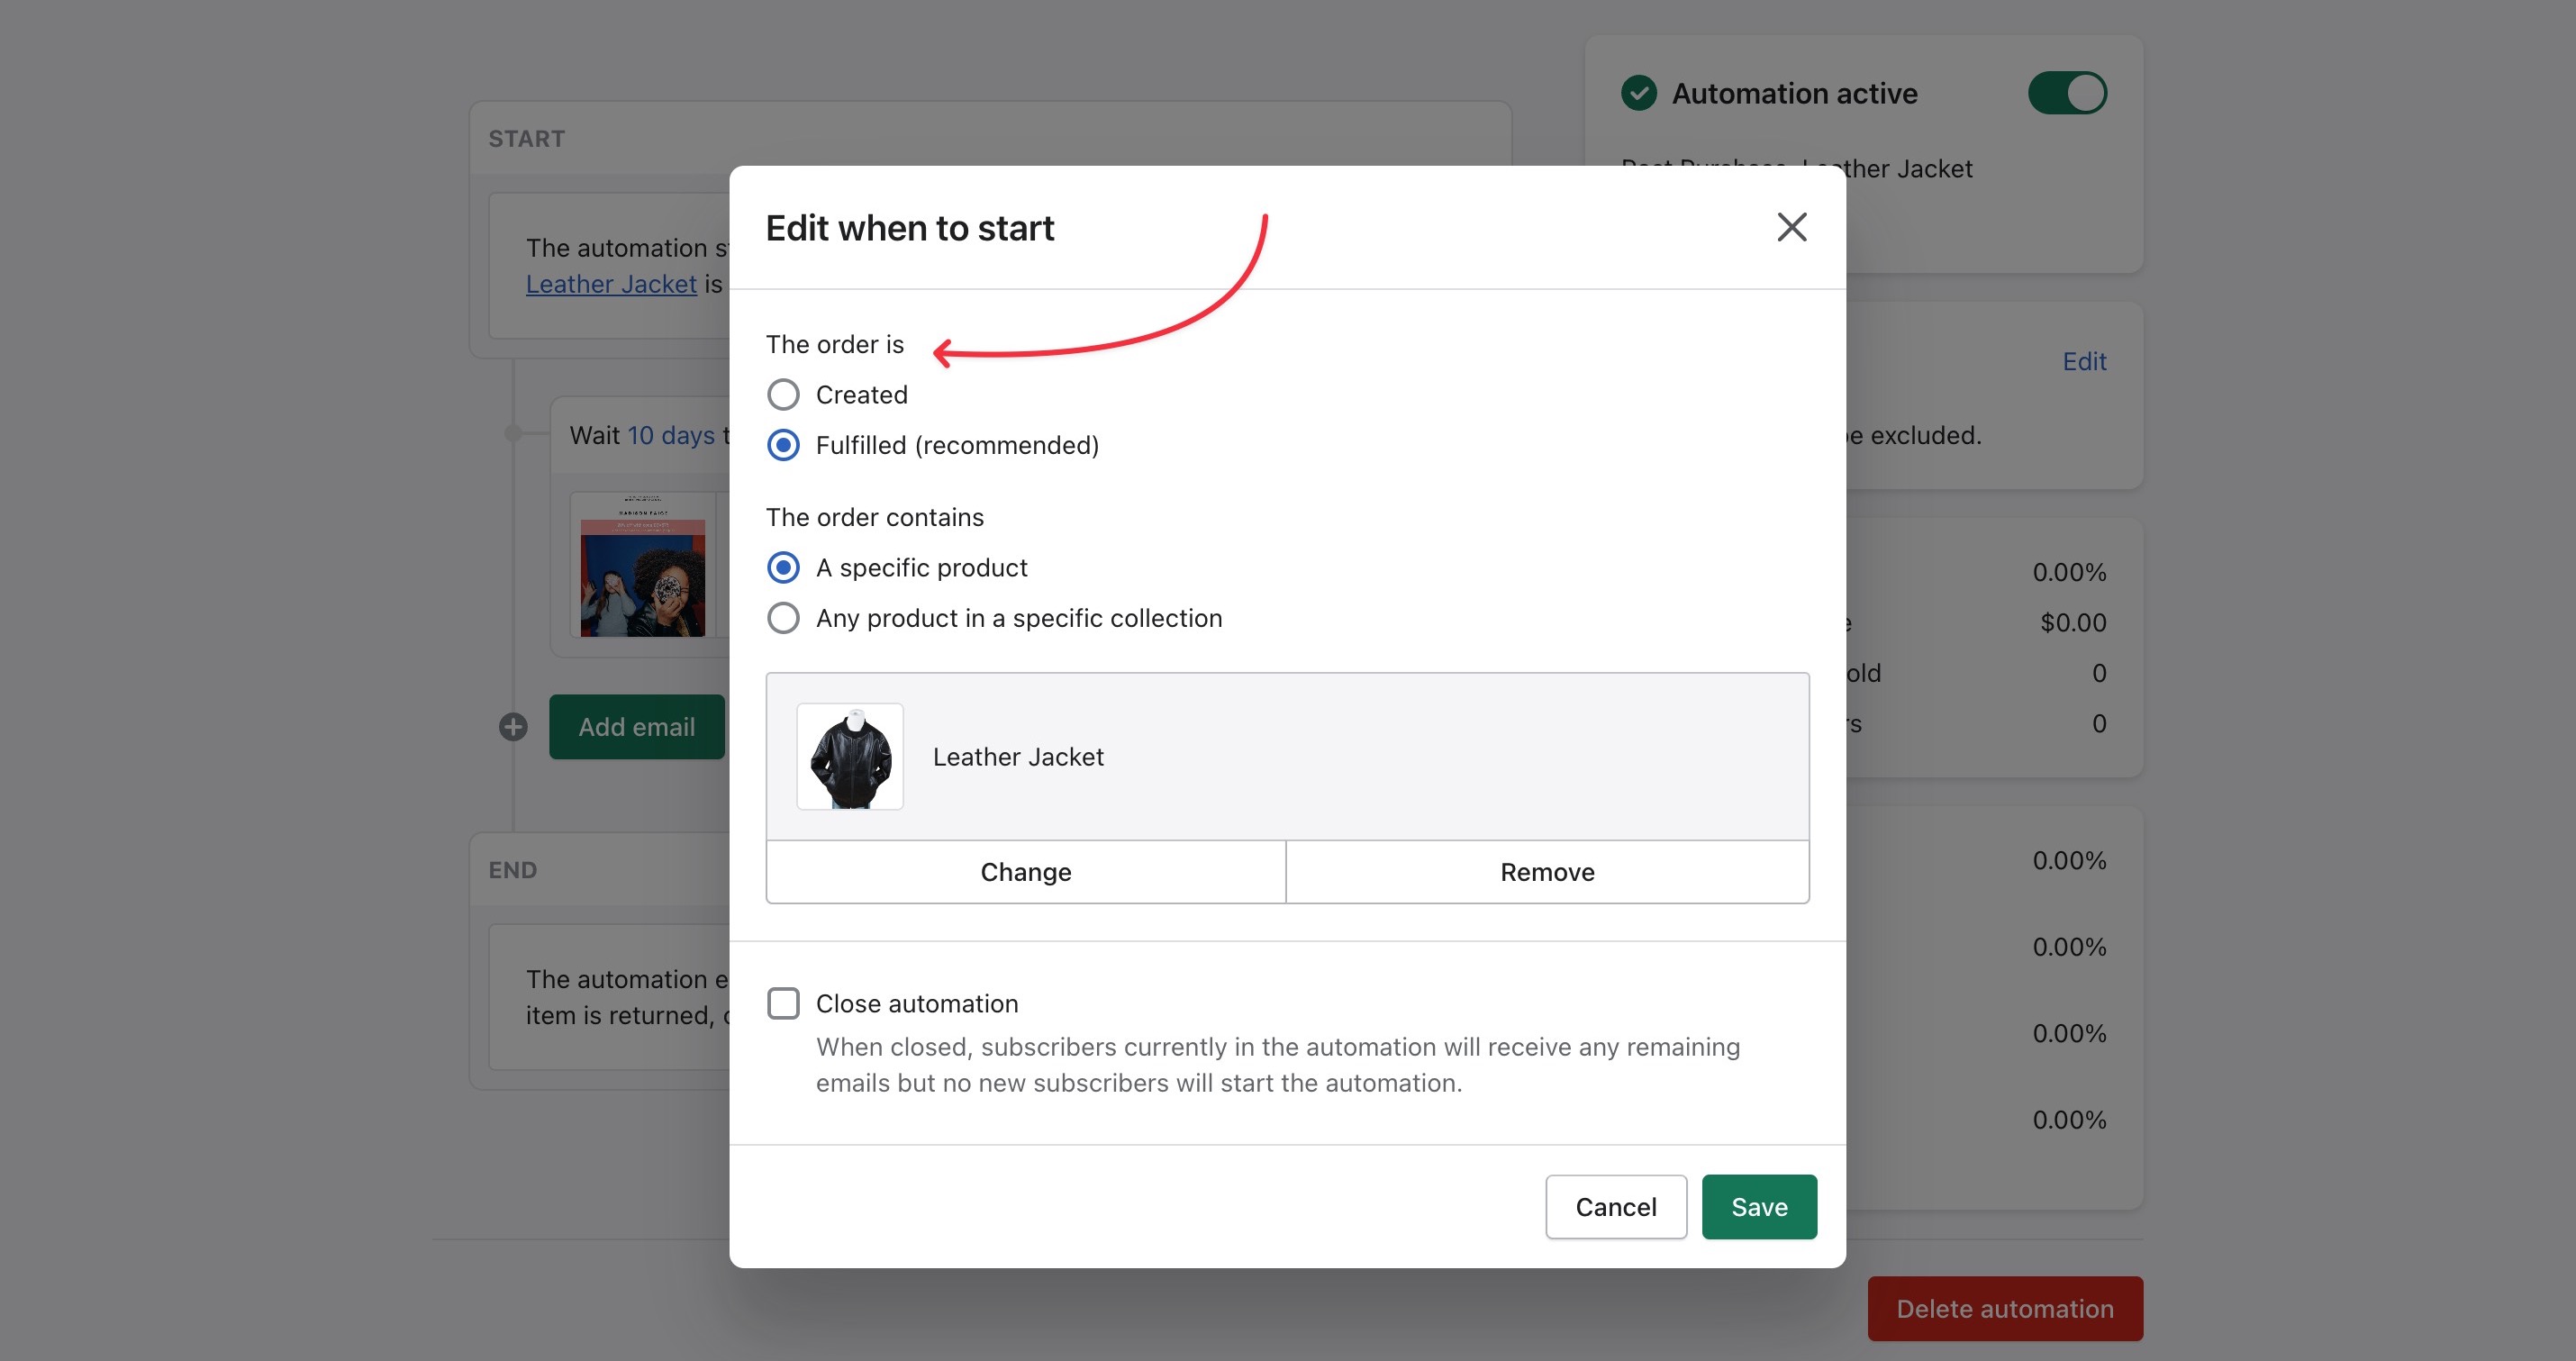Open the email preview thumbnail
The width and height of the screenshot is (2576, 1361).
(x=643, y=567)
